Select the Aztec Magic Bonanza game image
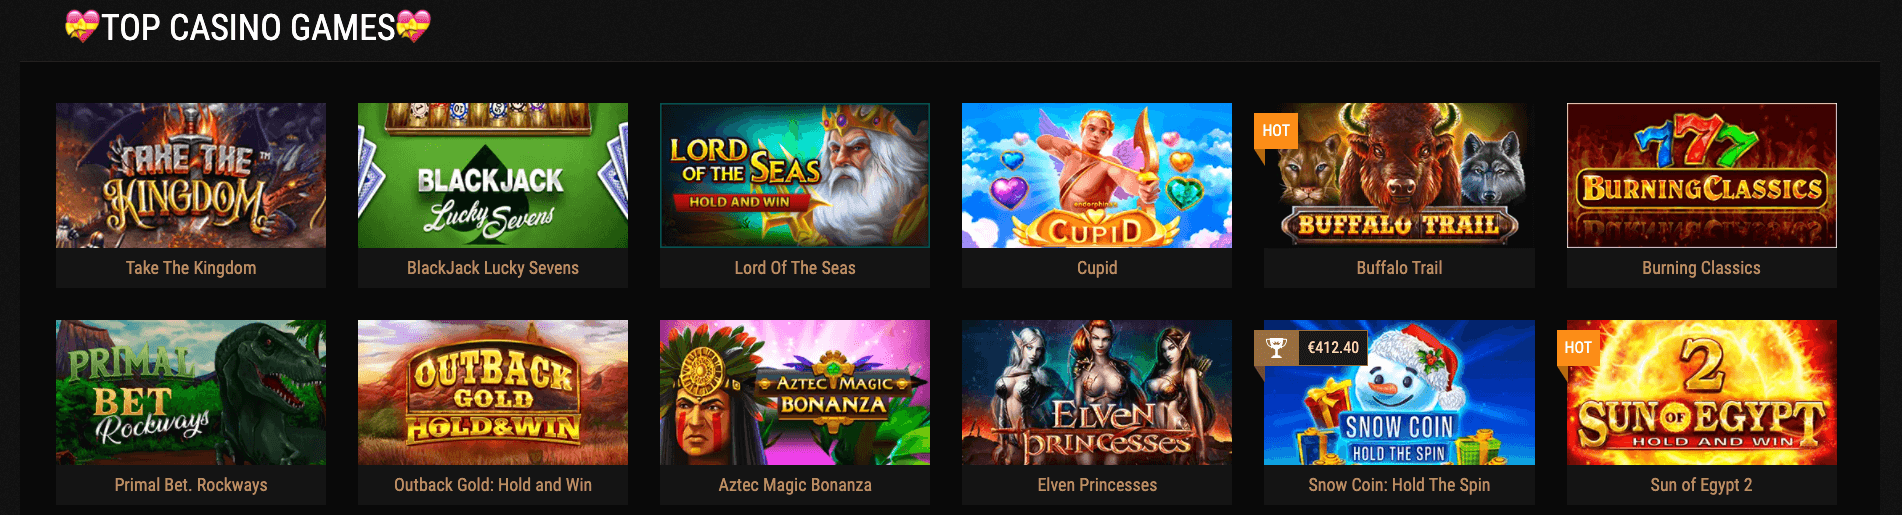Image resolution: width=1902 pixels, height=515 pixels. tap(795, 392)
